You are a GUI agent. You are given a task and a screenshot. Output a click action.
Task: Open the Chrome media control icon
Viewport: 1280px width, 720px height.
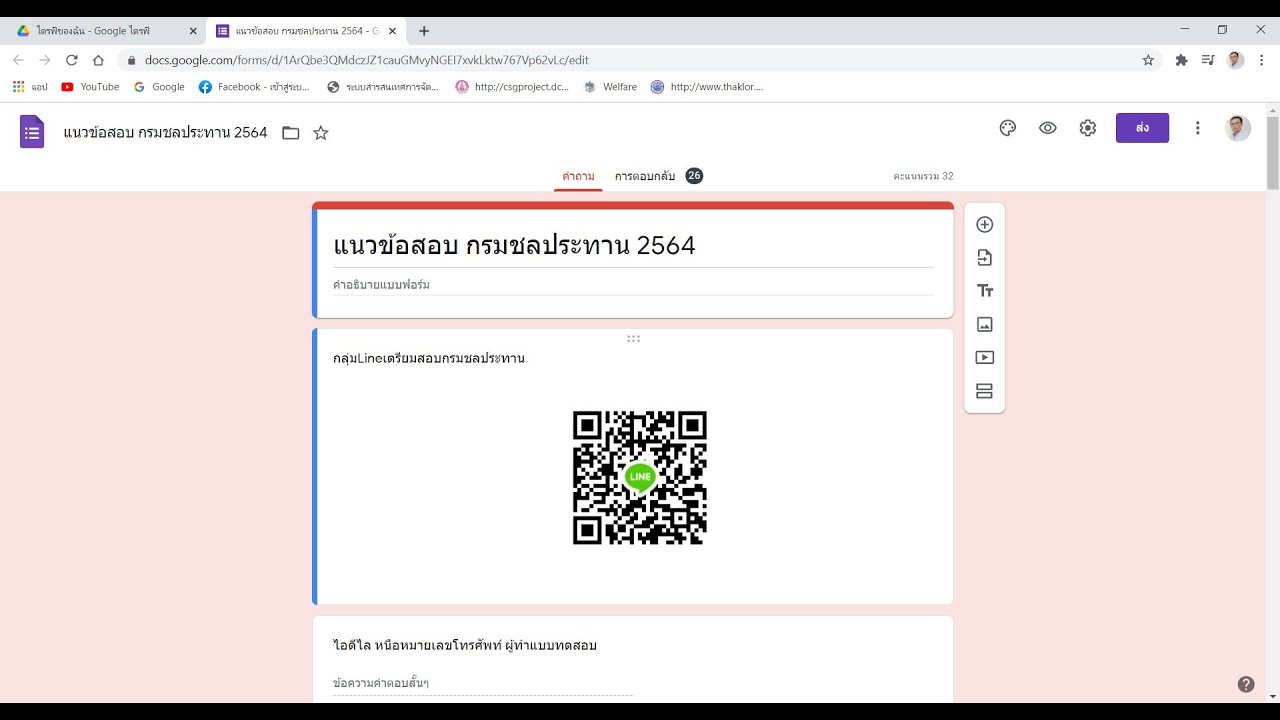(x=1208, y=60)
